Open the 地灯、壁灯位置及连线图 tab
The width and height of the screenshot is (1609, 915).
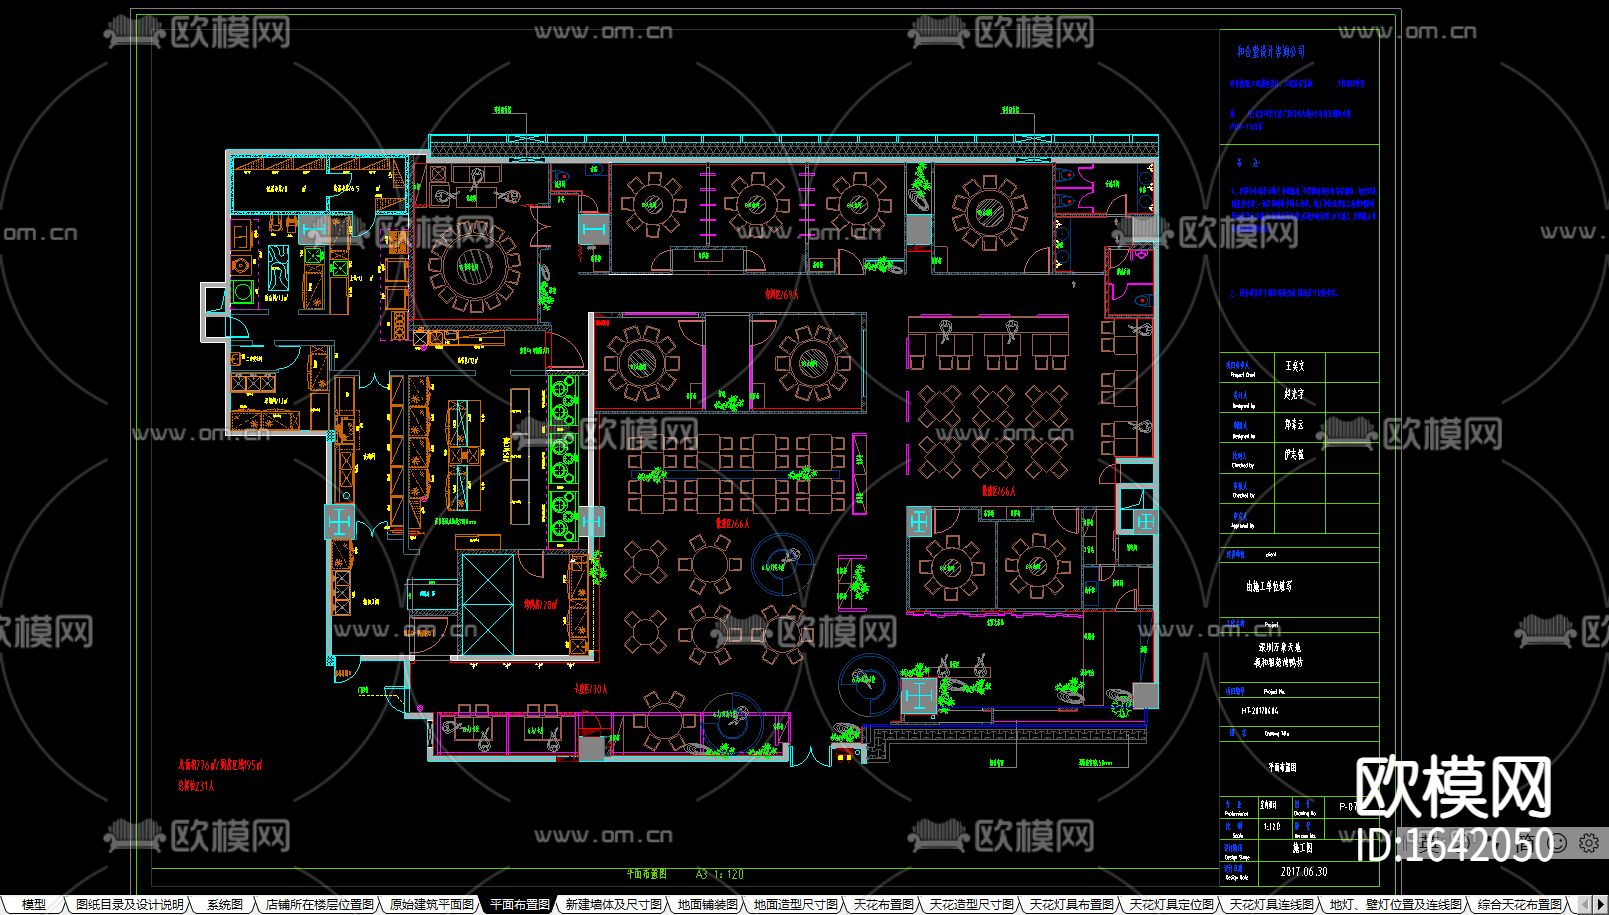[x=1396, y=904]
